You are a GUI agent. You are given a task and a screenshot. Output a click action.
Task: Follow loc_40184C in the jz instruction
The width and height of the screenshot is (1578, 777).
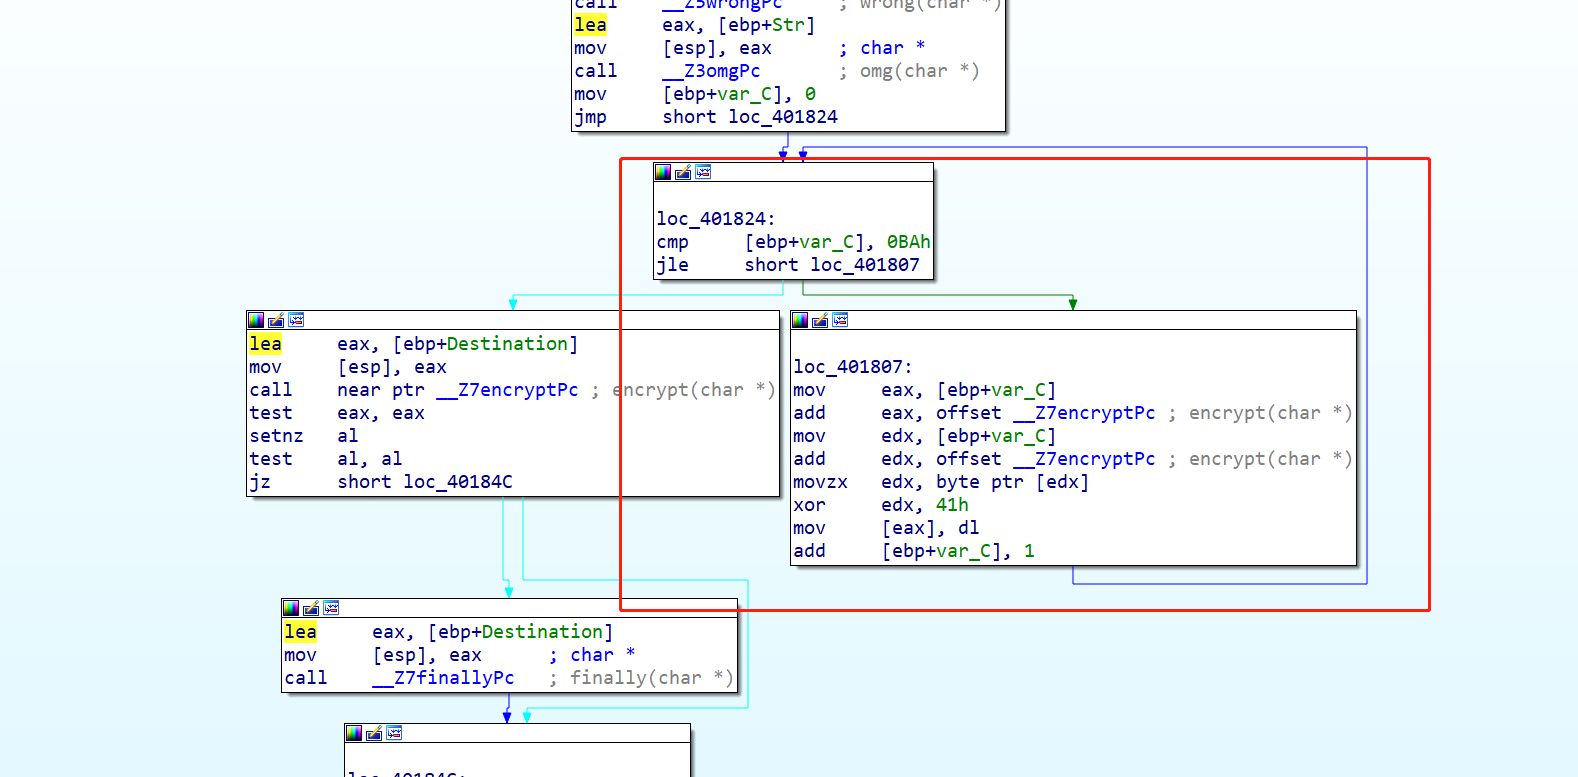tap(457, 482)
